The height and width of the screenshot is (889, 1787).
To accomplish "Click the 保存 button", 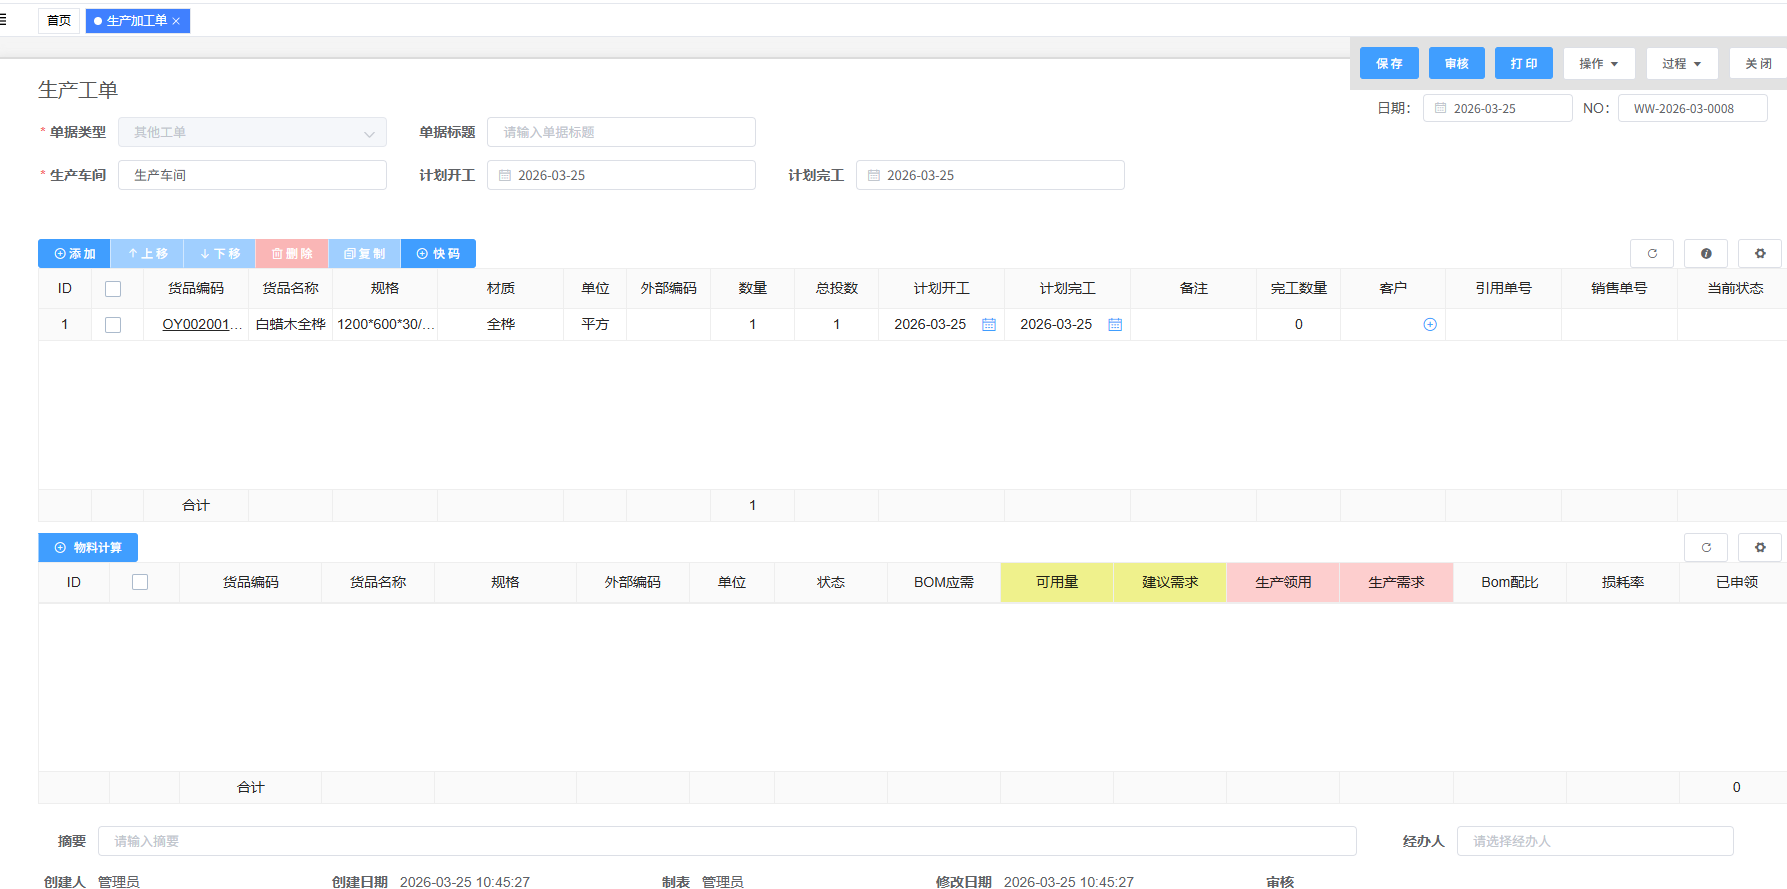I will 1389,64.
